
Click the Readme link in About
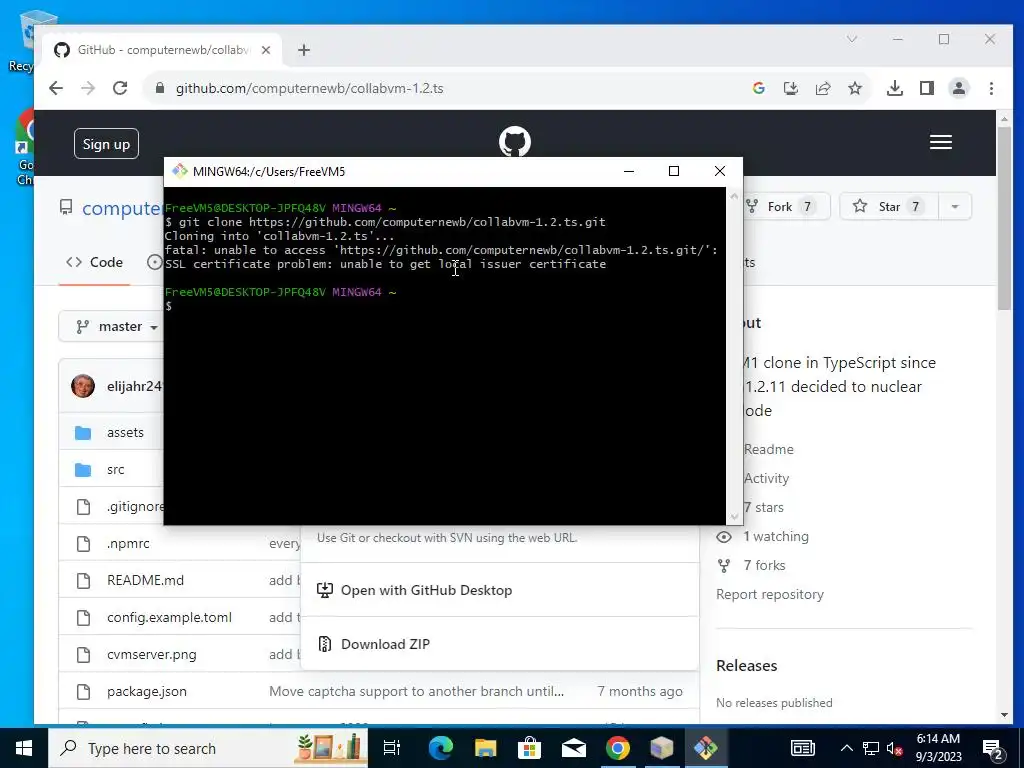769,449
